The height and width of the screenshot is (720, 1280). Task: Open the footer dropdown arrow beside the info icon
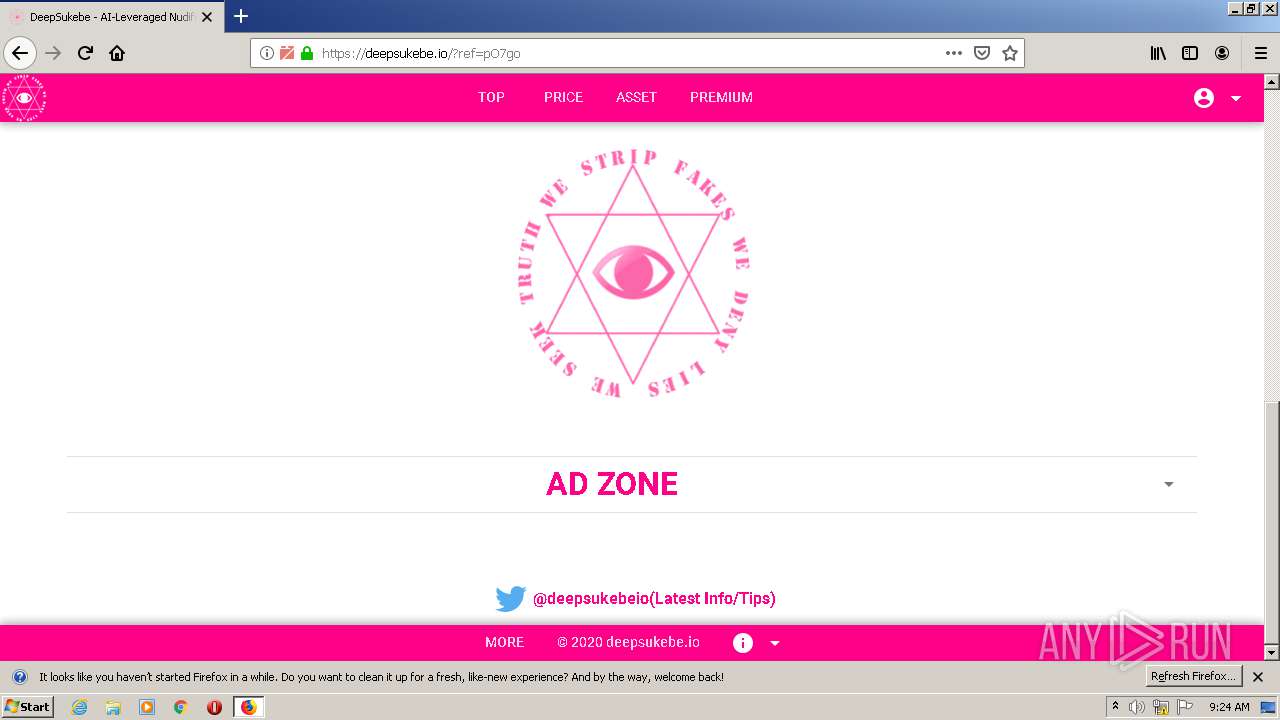click(775, 644)
